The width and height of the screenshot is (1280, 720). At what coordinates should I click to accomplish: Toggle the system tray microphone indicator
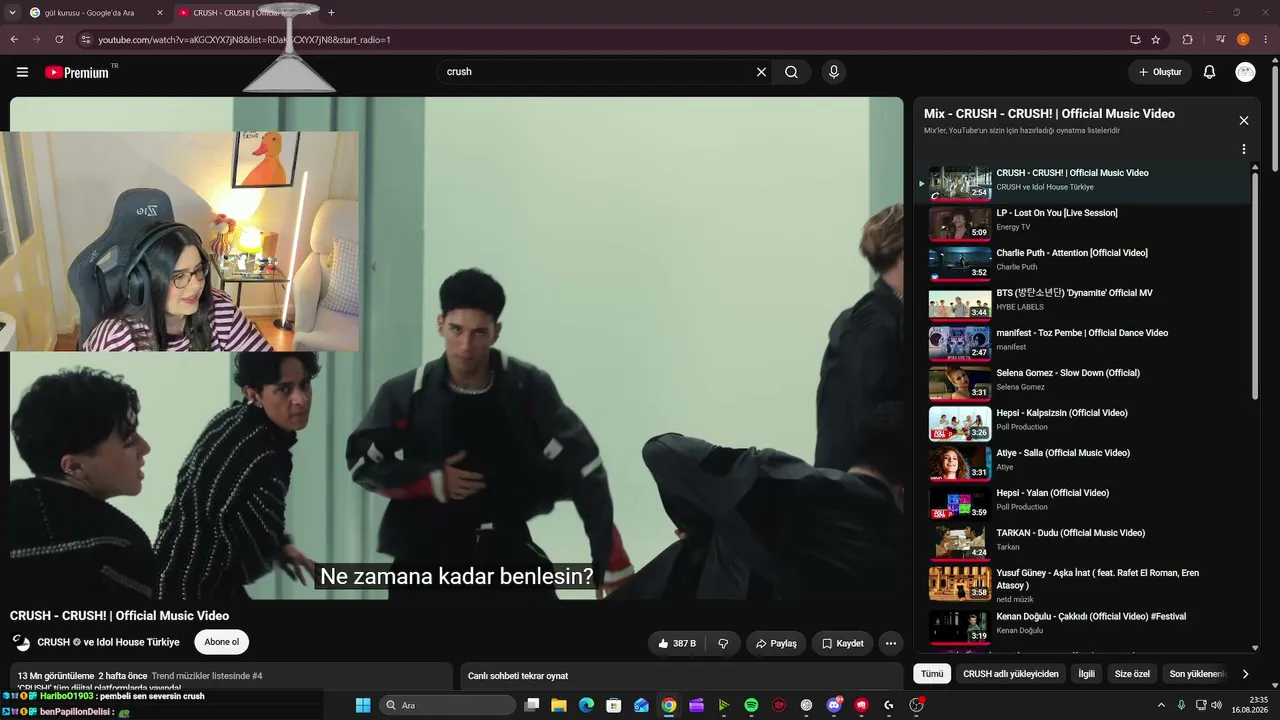point(1181,705)
